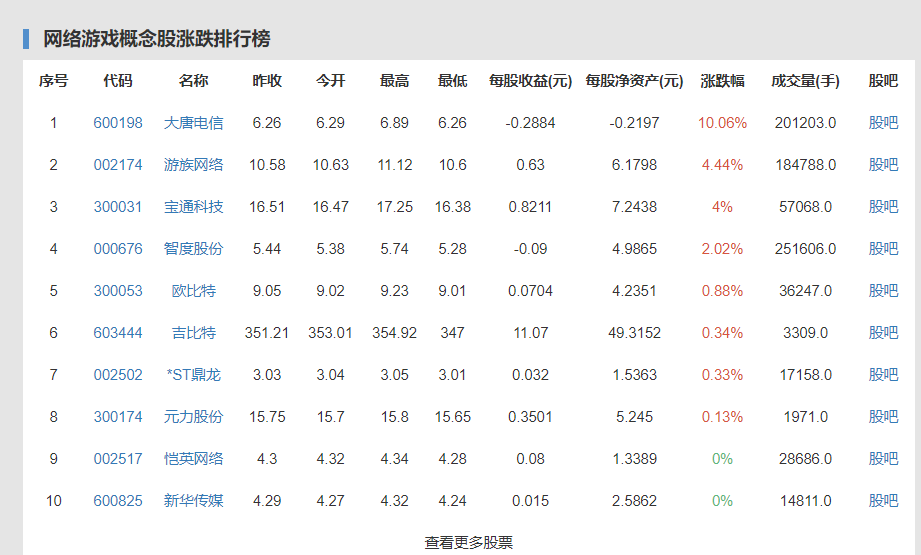Screen dimensions: 921x555
Task: Open 股吧 link for 大唐电信 row
Action: point(883,123)
